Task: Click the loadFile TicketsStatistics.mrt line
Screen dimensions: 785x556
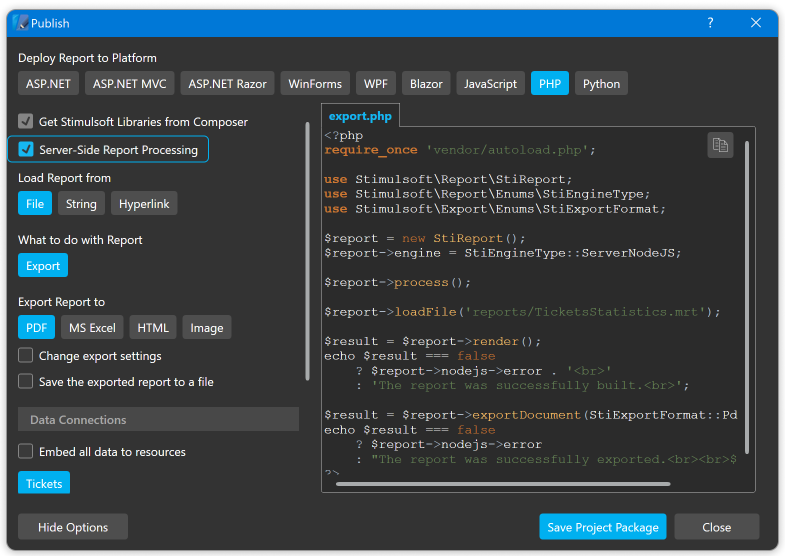Action: coord(522,312)
